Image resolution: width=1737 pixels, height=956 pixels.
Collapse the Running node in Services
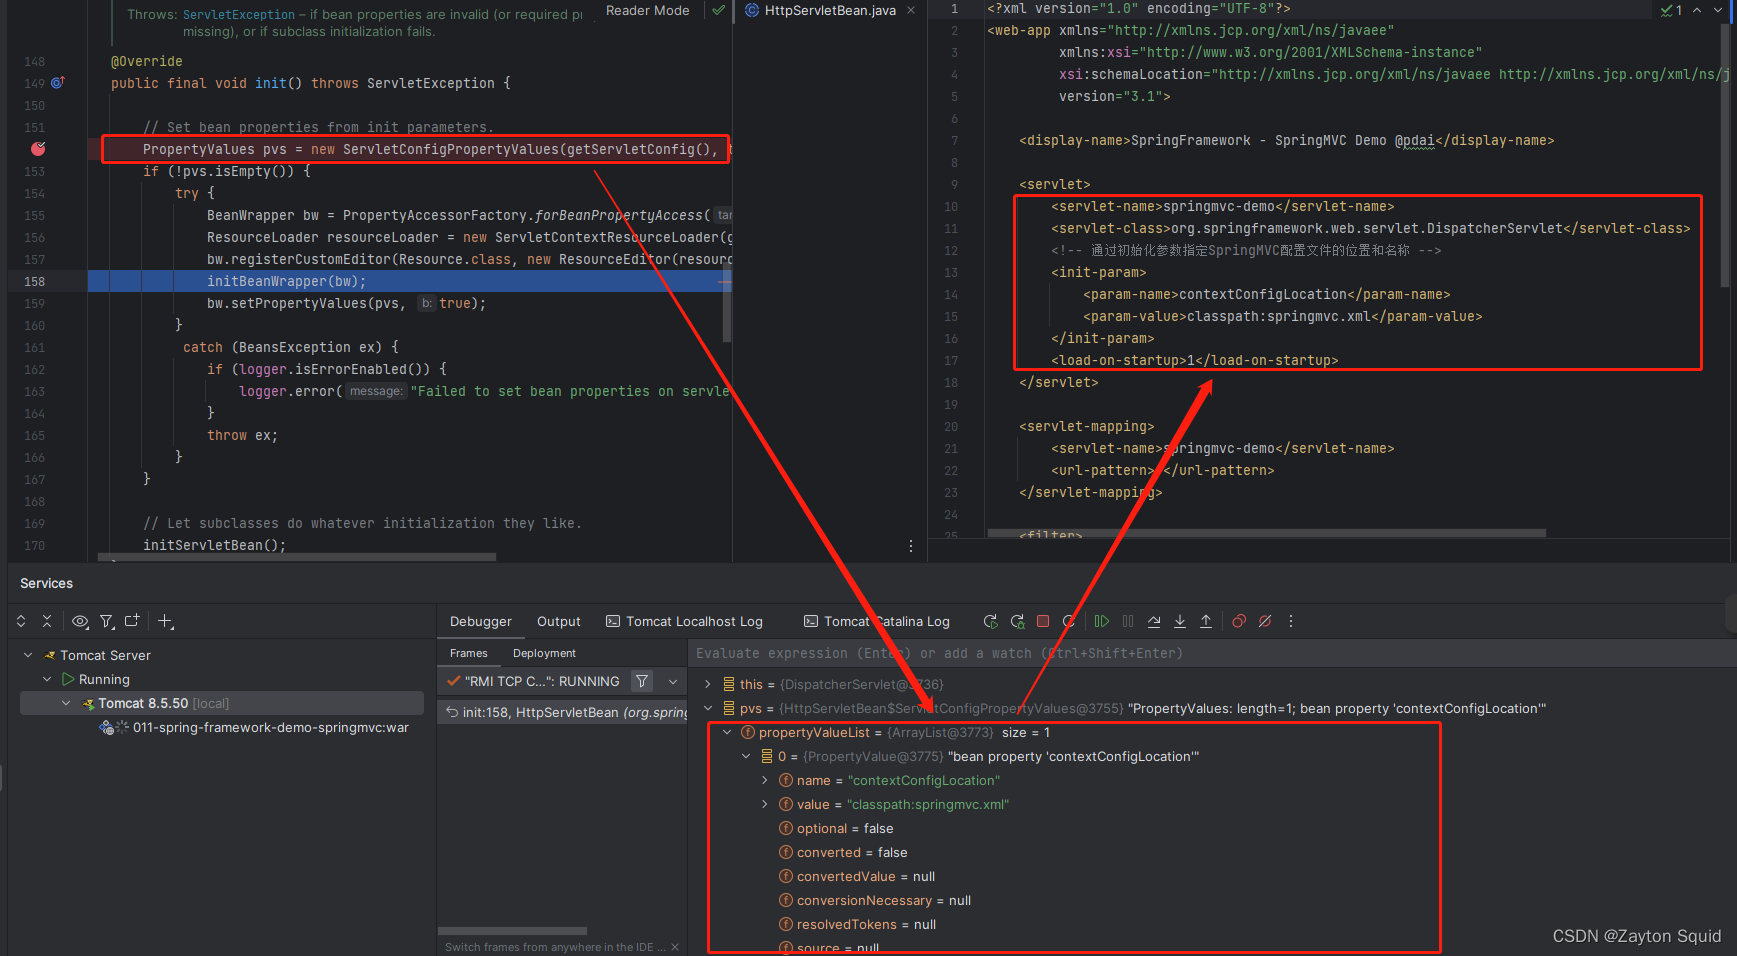tap(47, 679)
